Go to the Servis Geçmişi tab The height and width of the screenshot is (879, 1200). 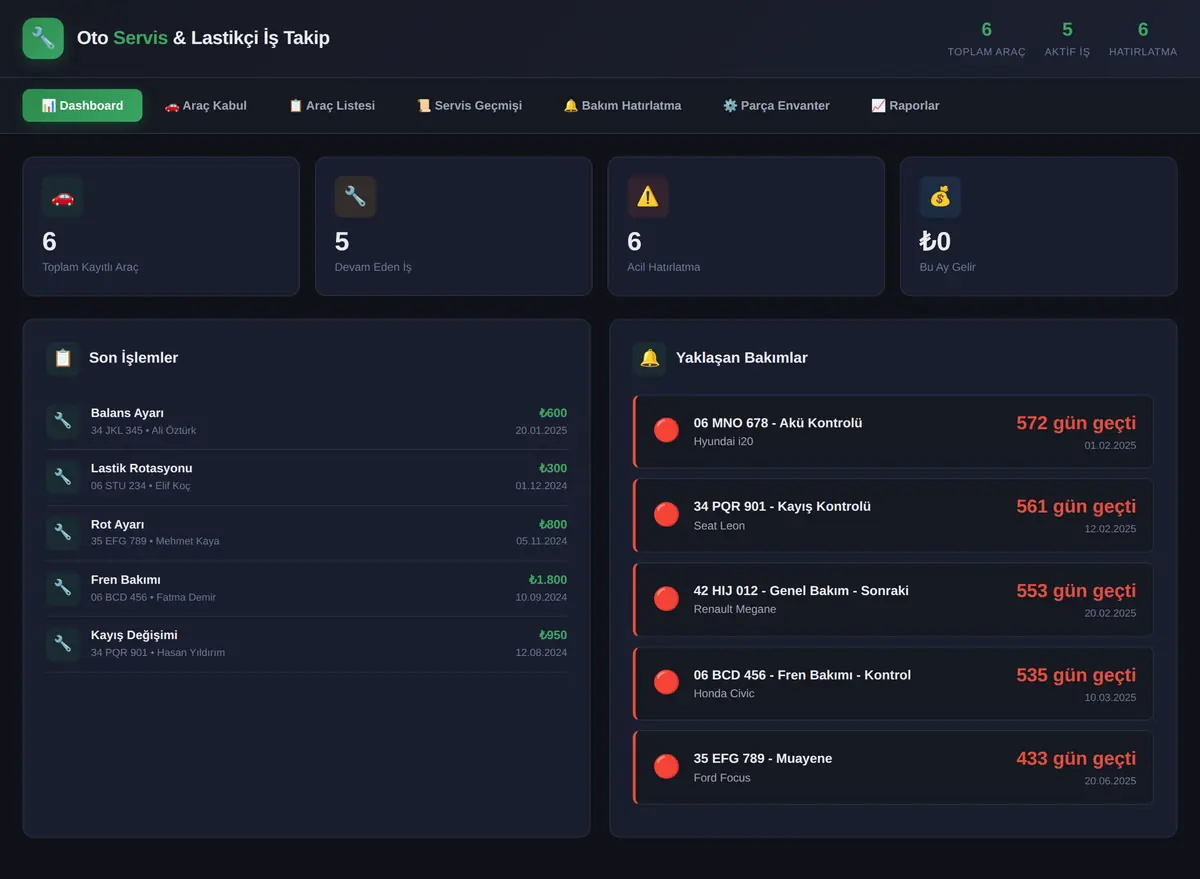point(469,105)
